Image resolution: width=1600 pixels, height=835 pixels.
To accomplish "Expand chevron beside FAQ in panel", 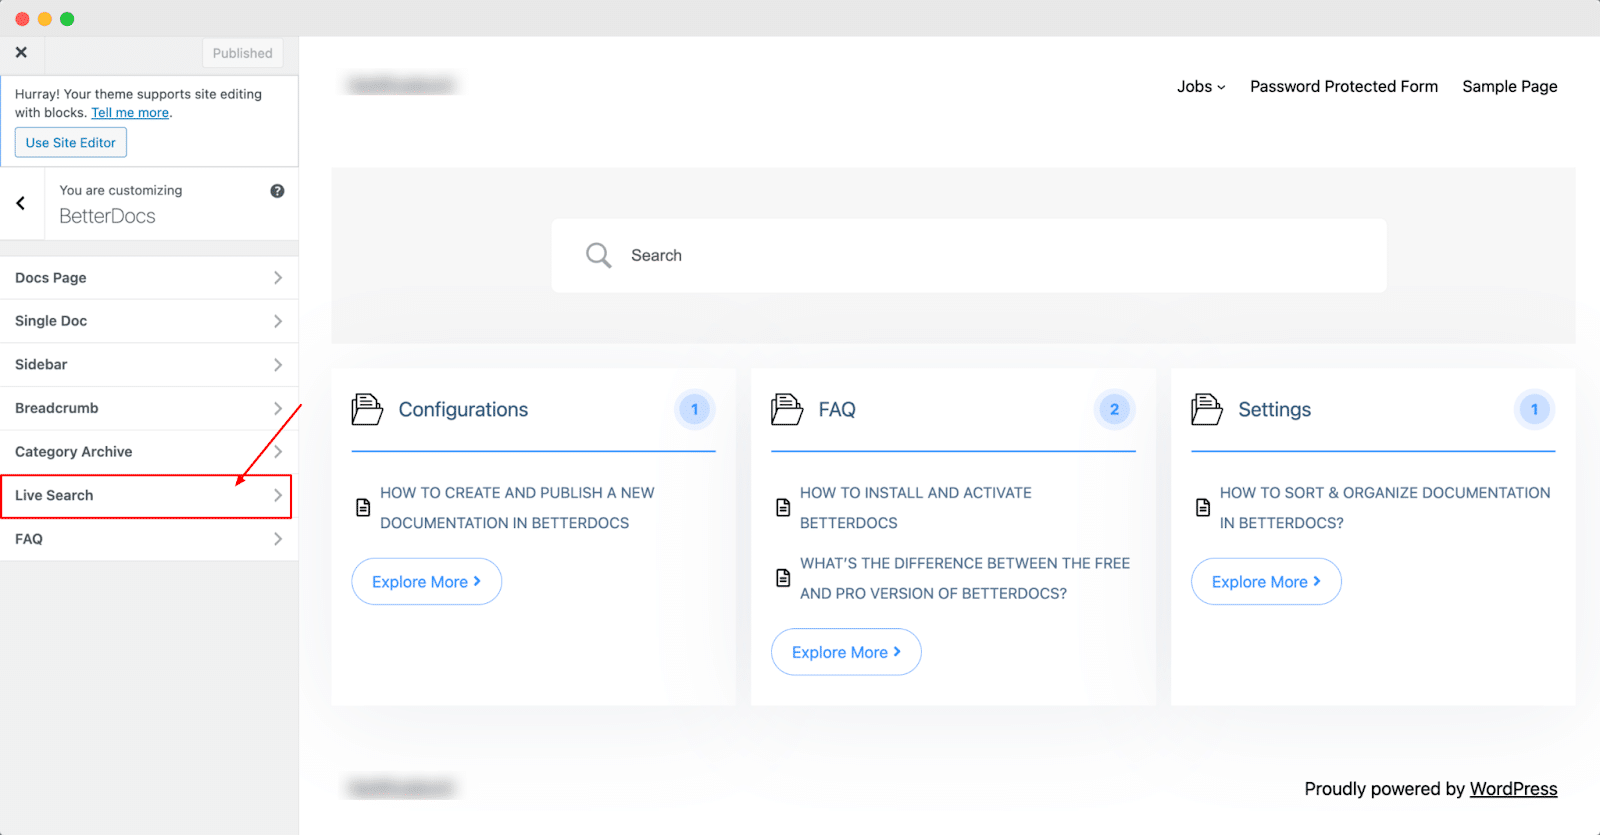I will tap(278, 539).
